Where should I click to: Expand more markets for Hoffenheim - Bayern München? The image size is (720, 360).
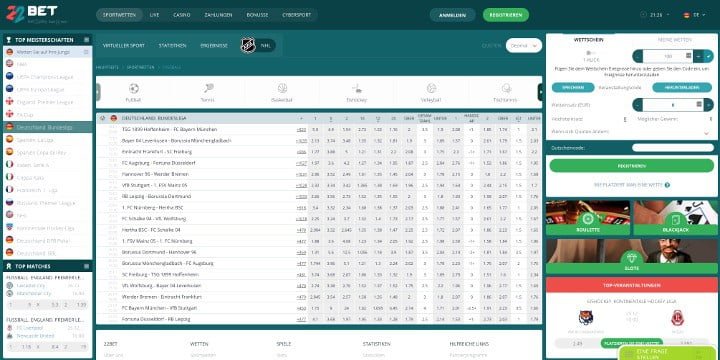tap(301, 129)
